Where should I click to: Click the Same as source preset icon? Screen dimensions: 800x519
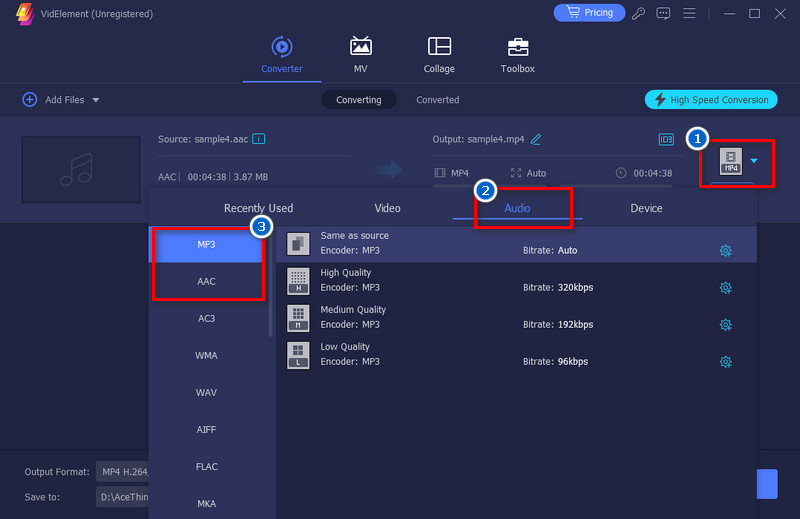tap(298, 244)
